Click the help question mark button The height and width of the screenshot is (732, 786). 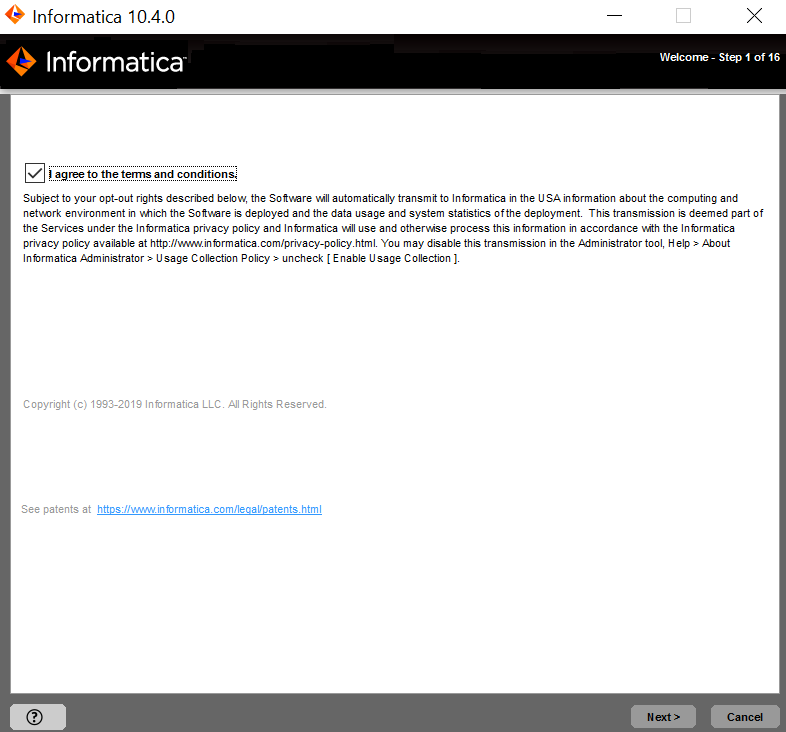pos(38,716)
